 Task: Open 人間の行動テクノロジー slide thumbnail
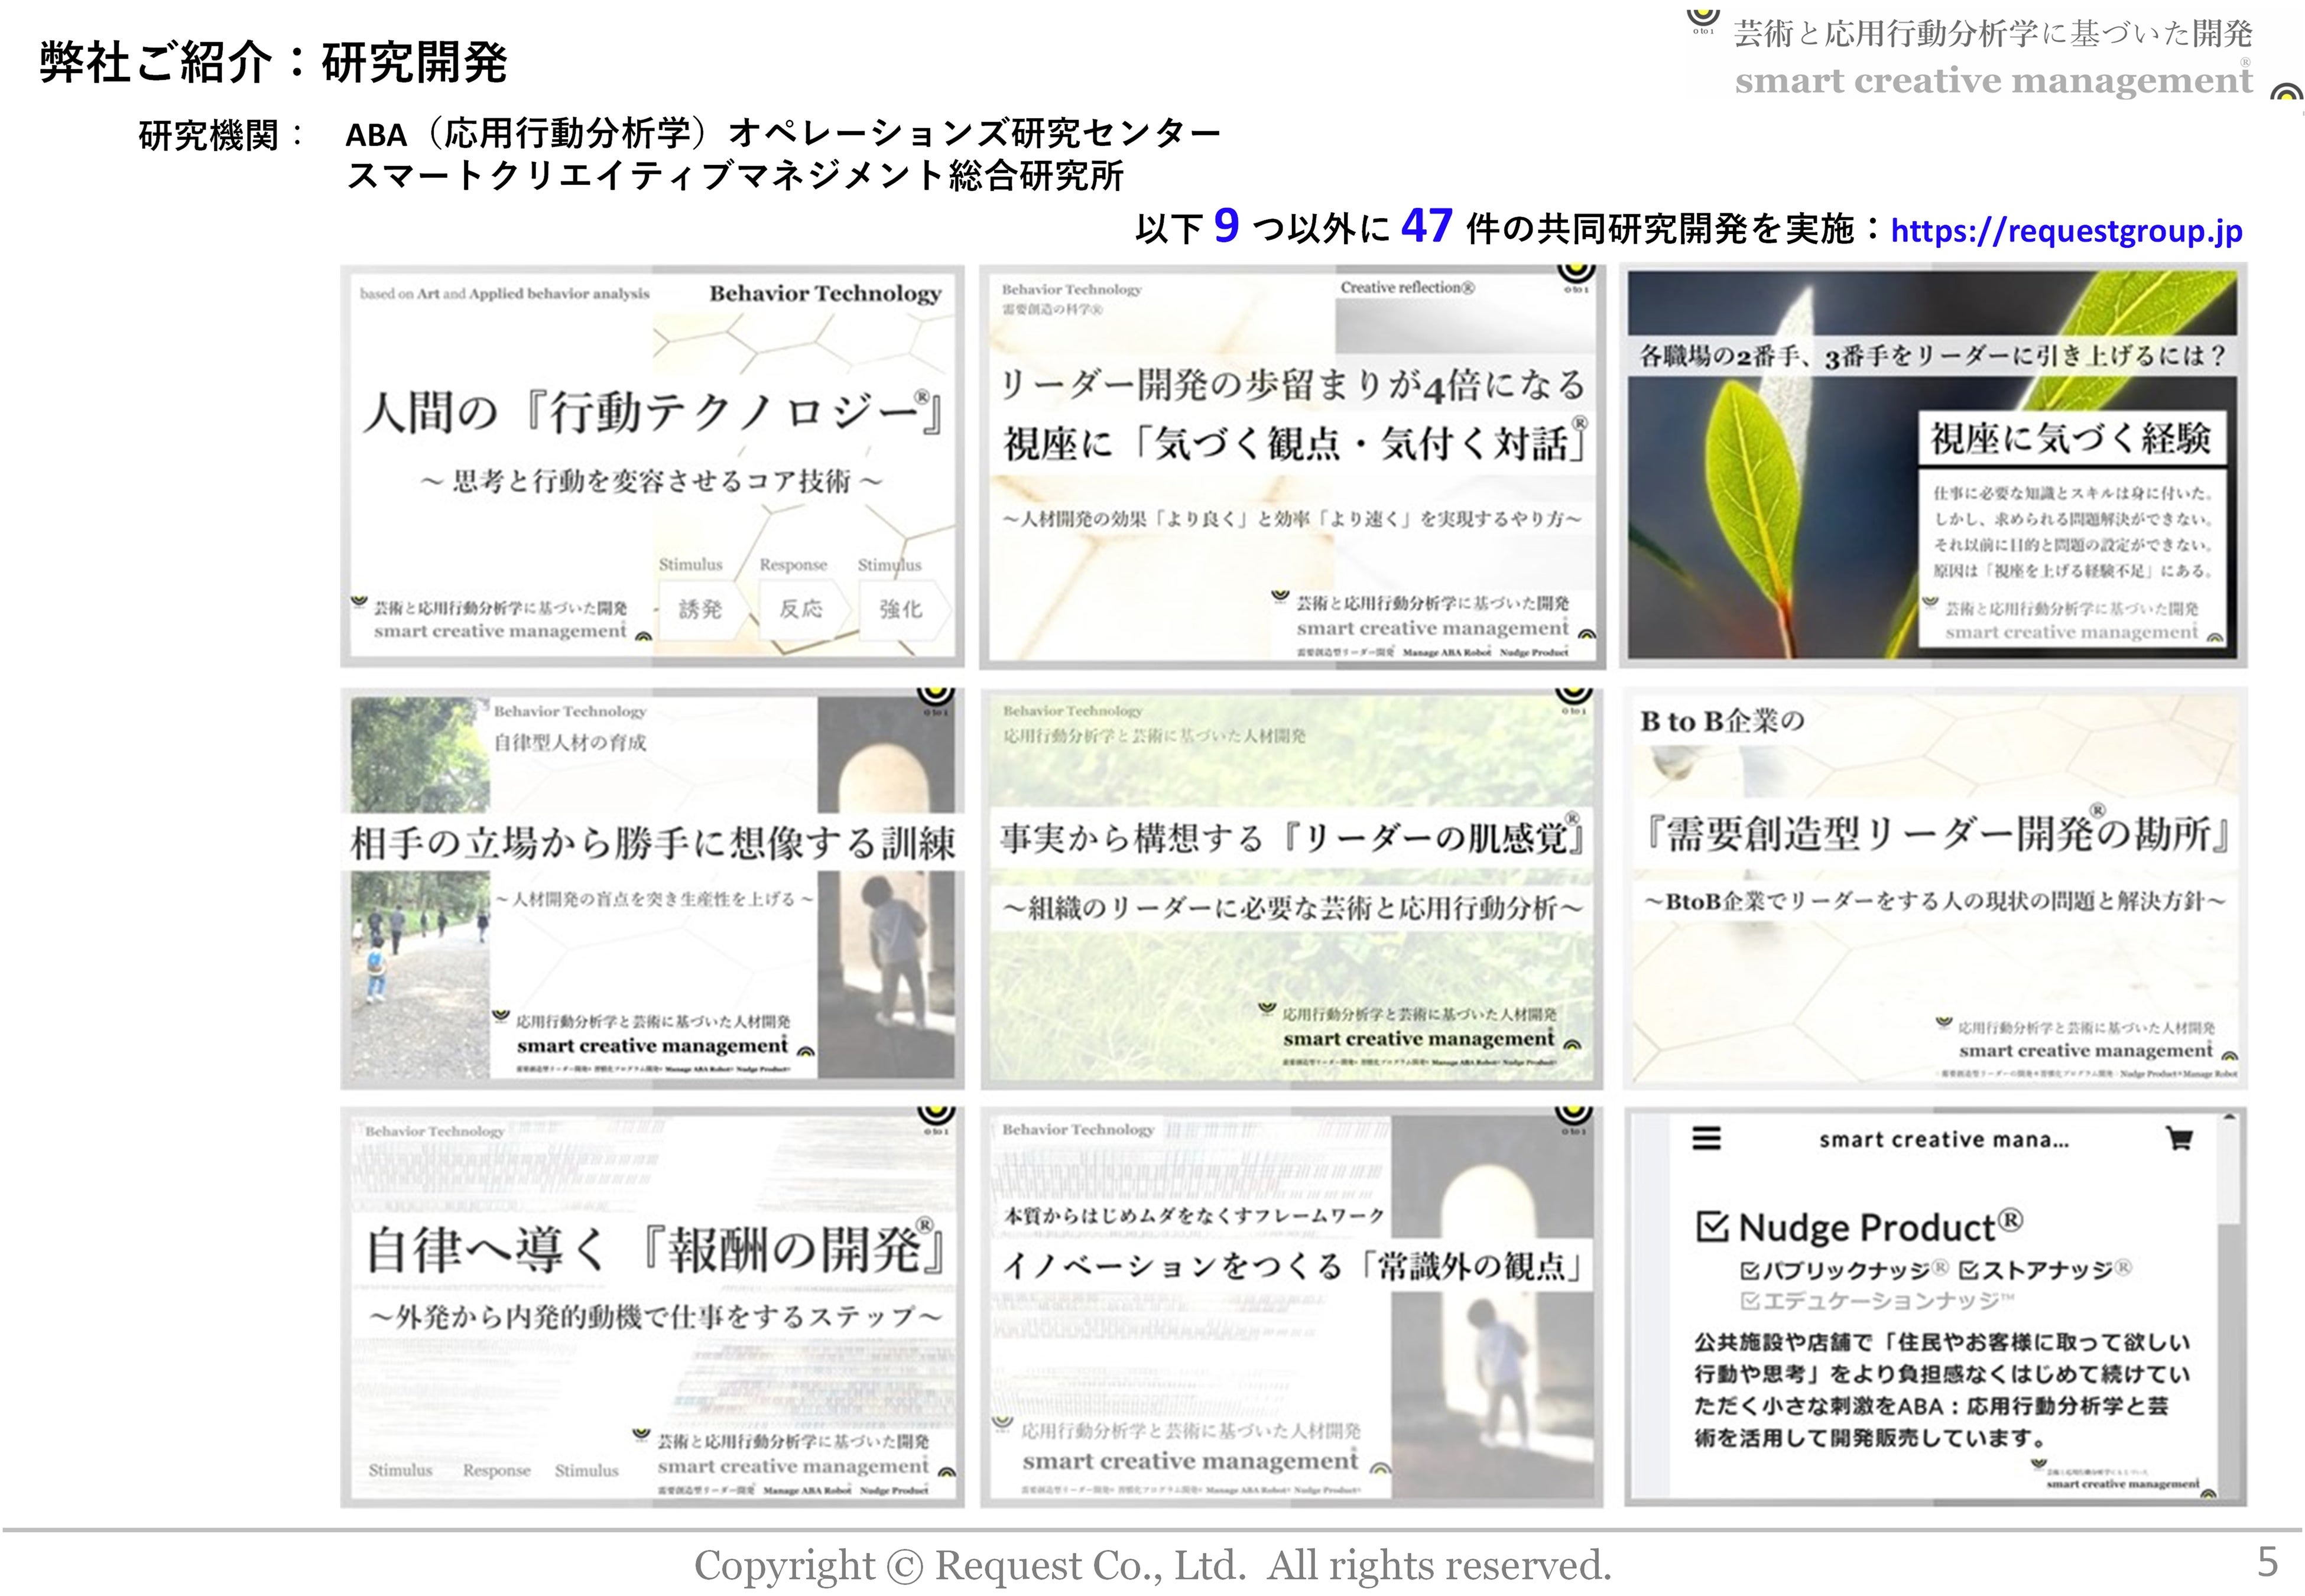652,440
